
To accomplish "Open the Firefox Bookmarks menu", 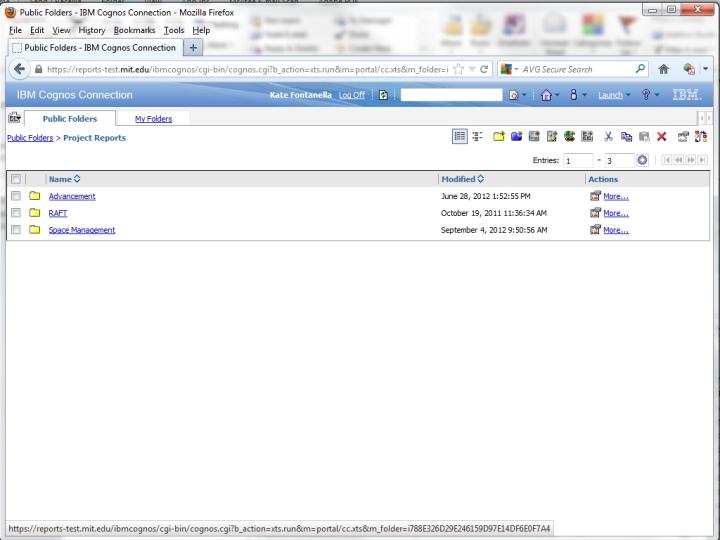I will [x=134, y=30].
